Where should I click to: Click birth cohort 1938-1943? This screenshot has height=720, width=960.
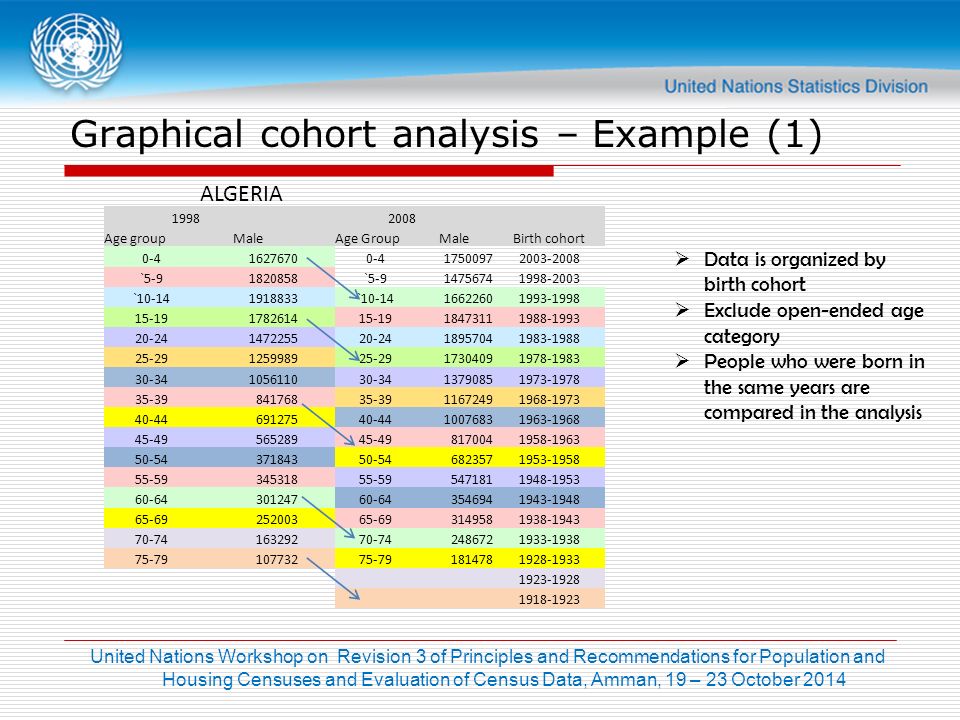pos(549,519)
